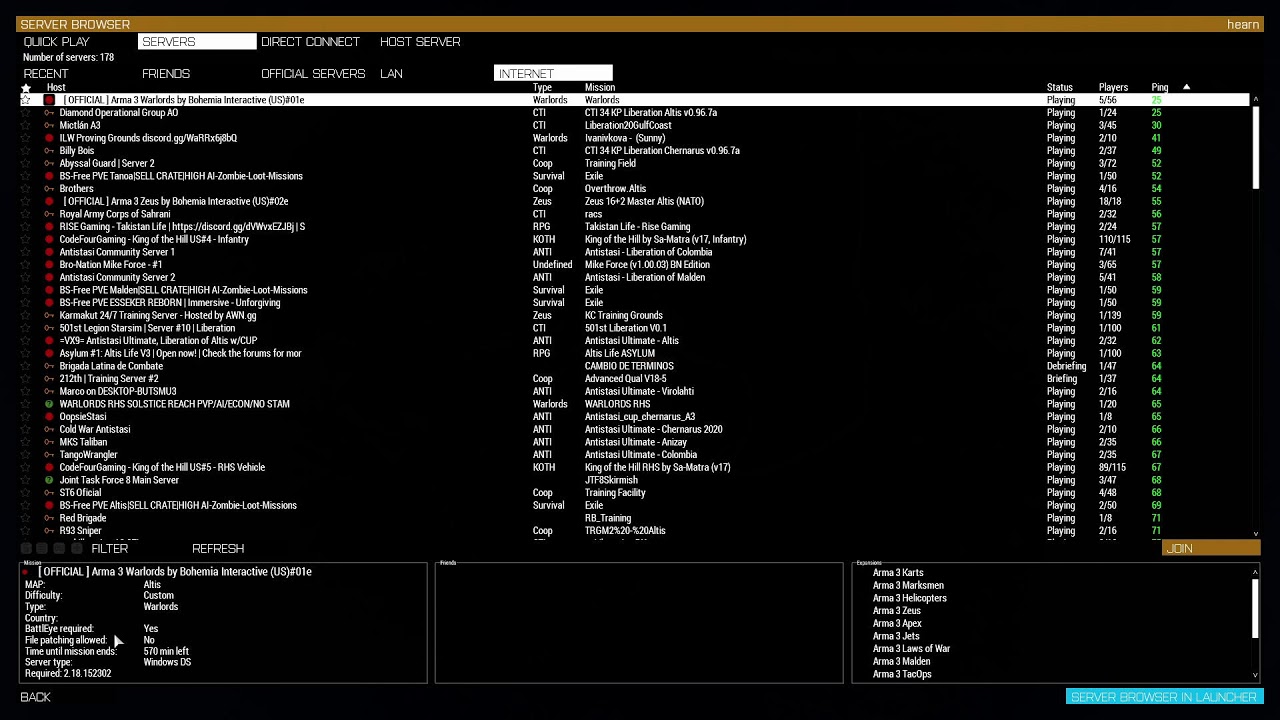1280x720 pixels.
Task: Toggle favorite star for Abyssal Guard Server 2
Action: tap(26, 163)
